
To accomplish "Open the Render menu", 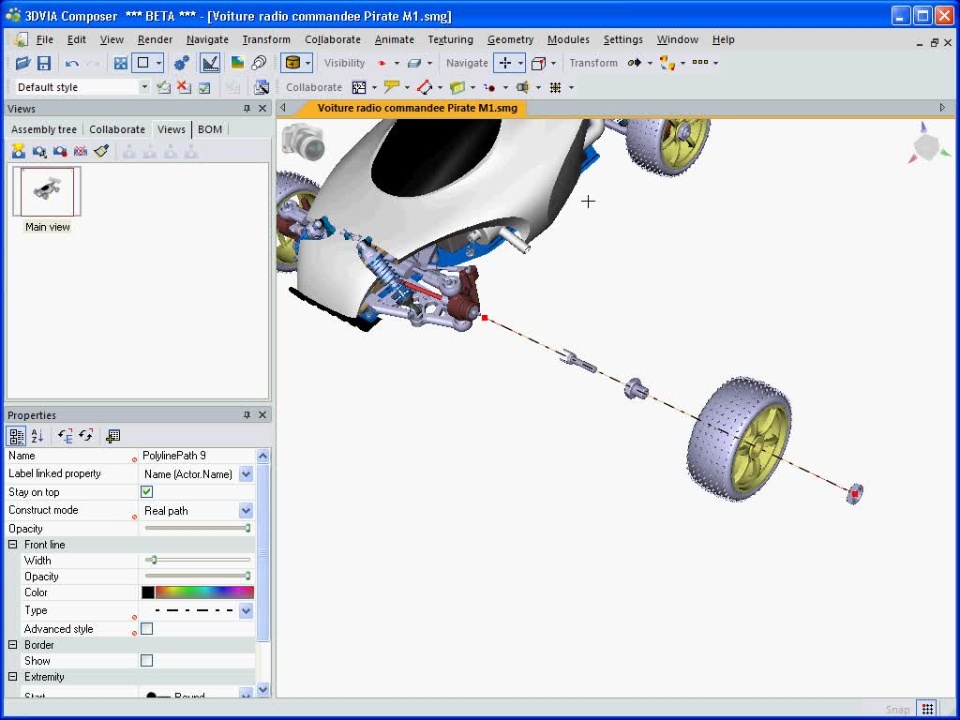I will click(155, 40).
